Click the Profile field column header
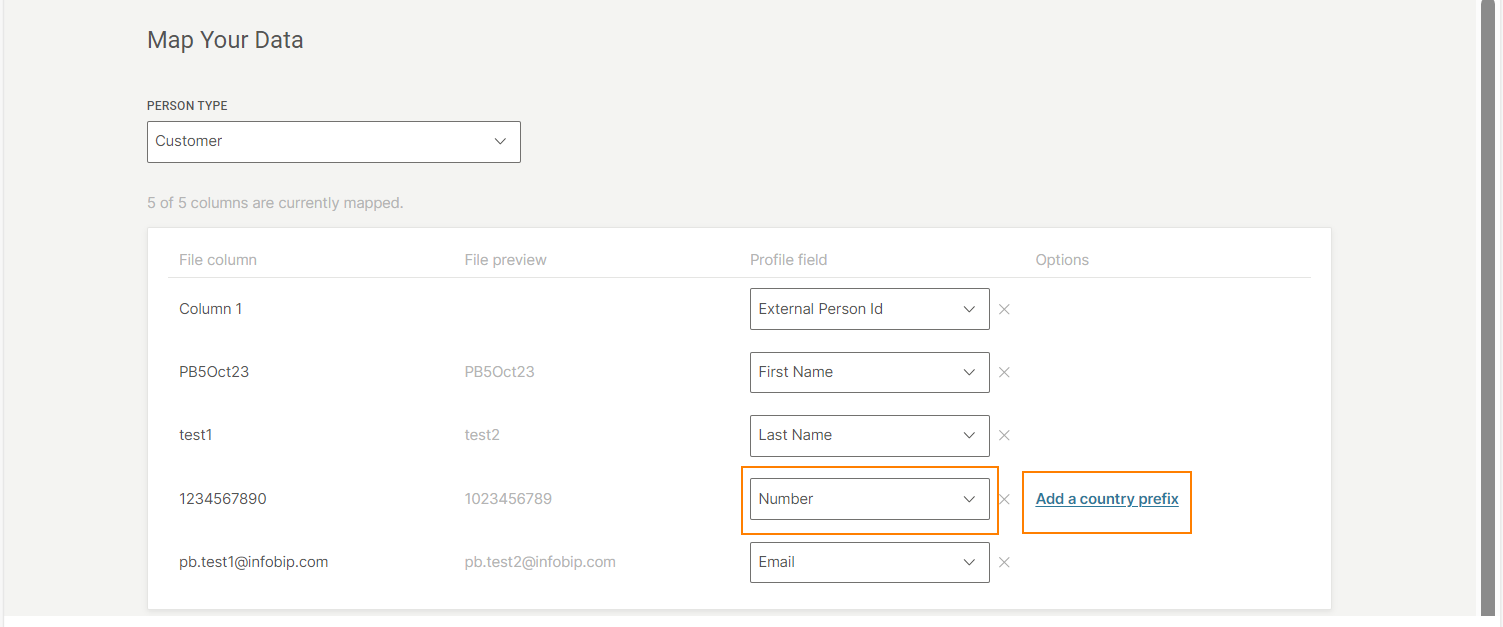Image resolution: width=1503 pixels, height=627 pixels. pos(789,260)
